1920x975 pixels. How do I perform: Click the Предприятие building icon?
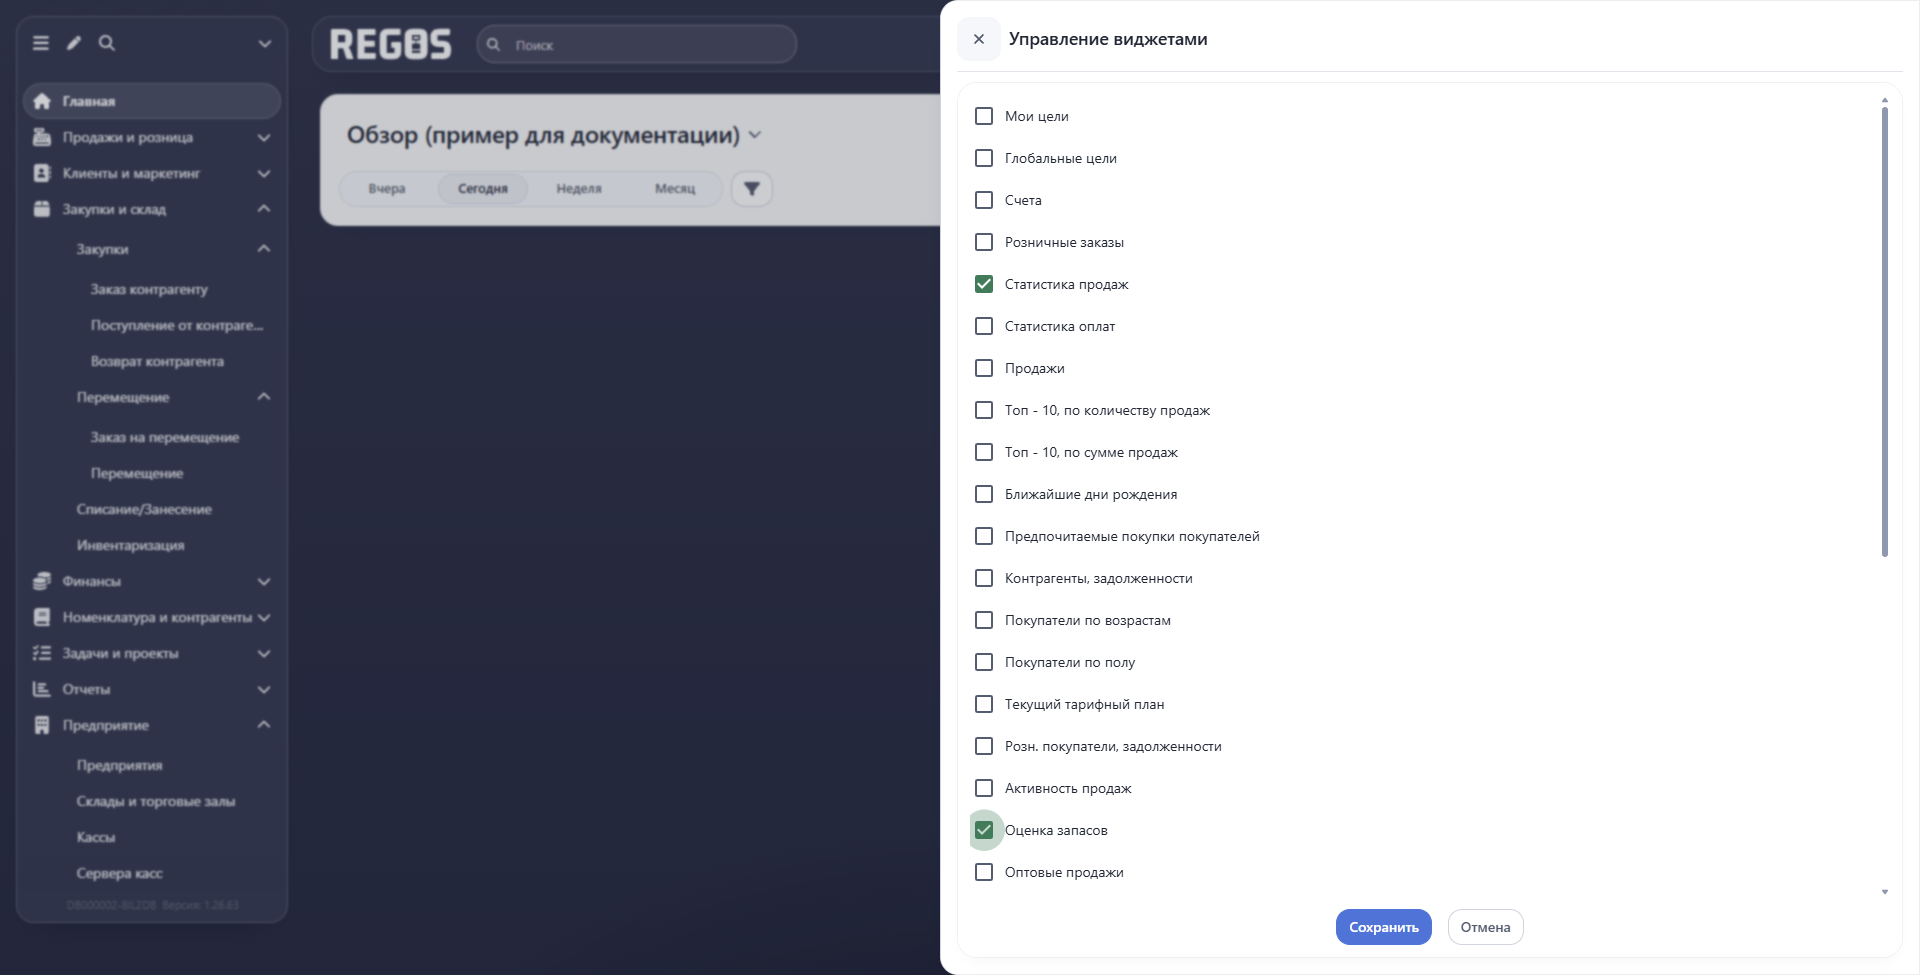point(42,725)
